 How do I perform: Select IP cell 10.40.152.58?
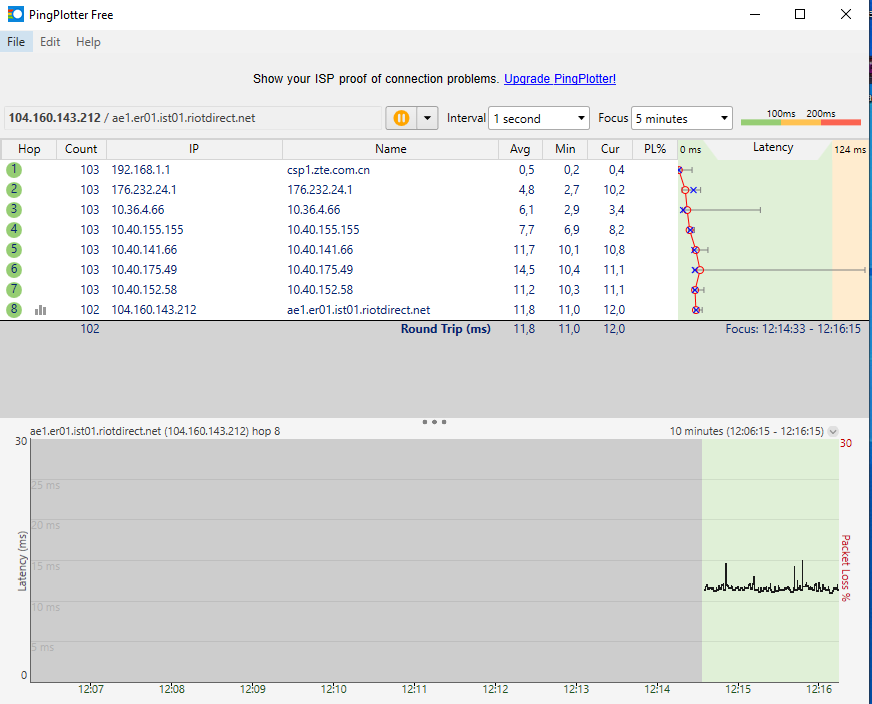pyautogui.click(x=144, y=290)
